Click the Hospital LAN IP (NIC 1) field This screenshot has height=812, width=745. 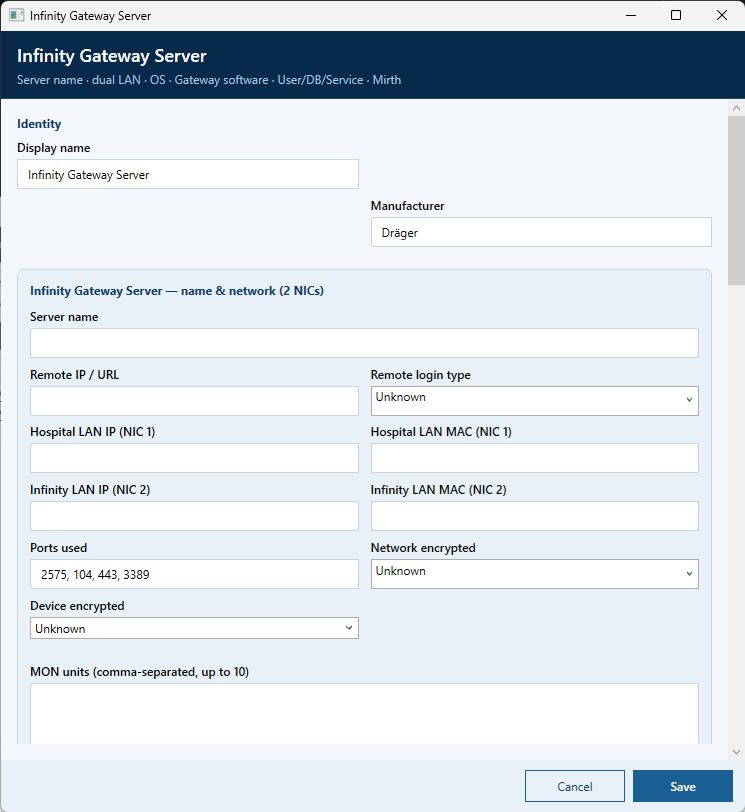tap(194, 458)
